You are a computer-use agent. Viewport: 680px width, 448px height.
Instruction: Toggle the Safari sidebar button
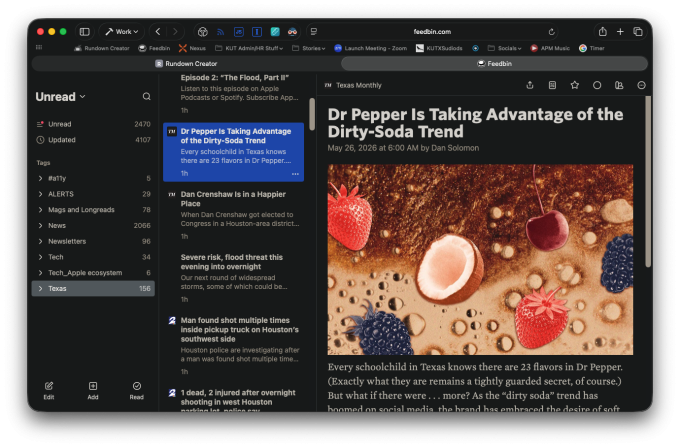click(85, 32)
